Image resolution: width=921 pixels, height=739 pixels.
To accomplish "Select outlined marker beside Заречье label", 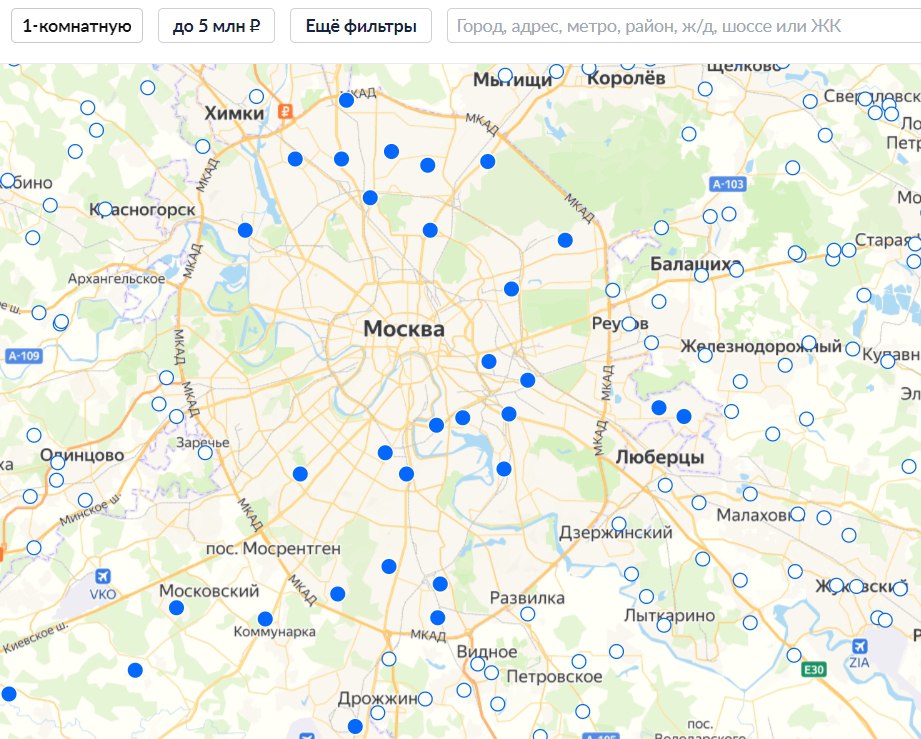I will [205, 452].
